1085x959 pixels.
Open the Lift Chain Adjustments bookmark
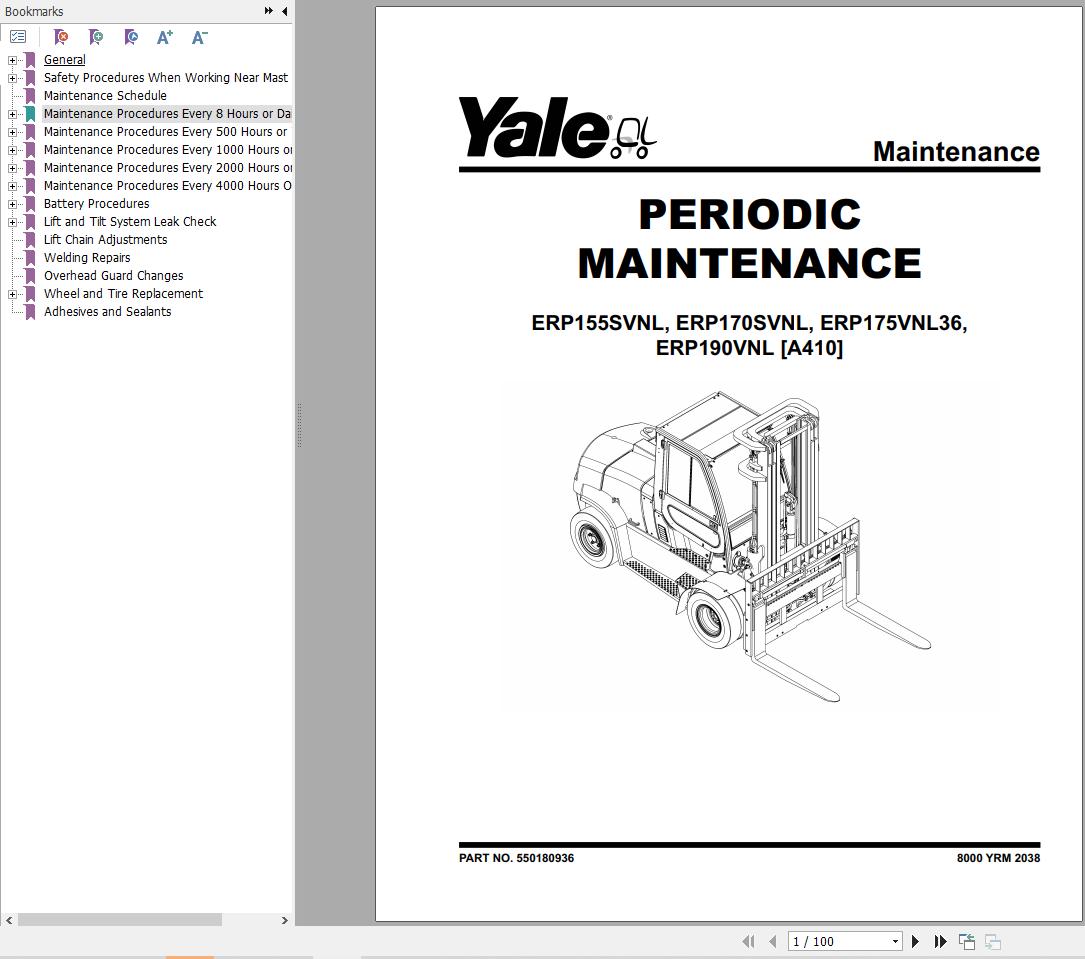pos(105,239)
